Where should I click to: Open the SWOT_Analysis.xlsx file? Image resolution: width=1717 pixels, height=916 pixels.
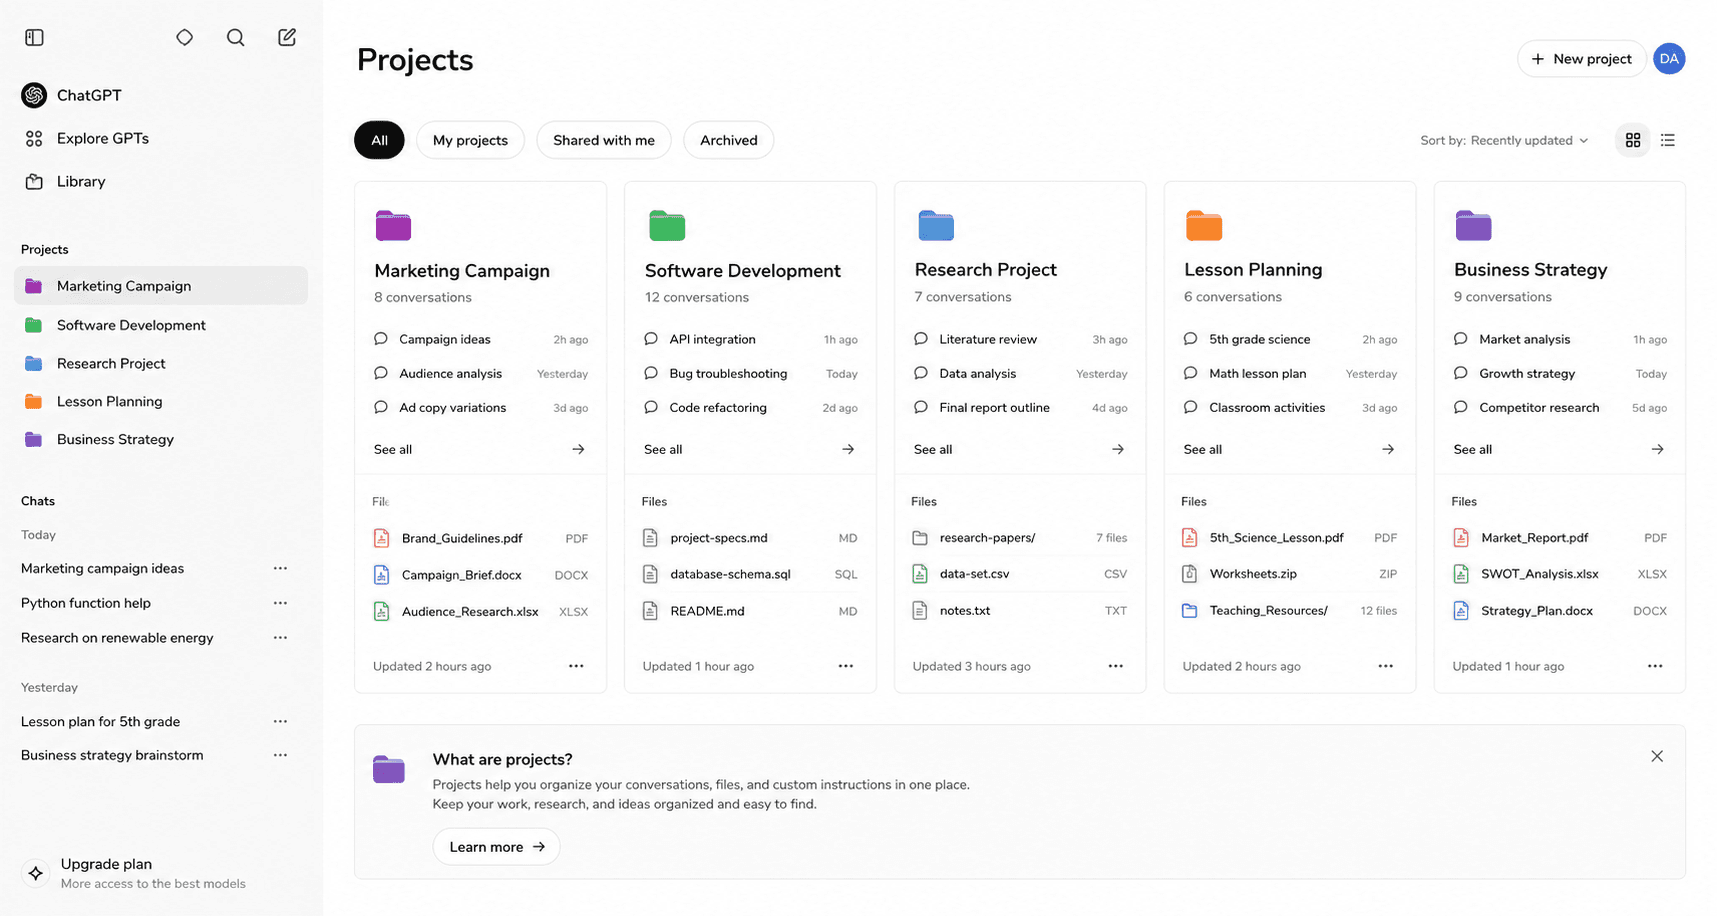1560,574
